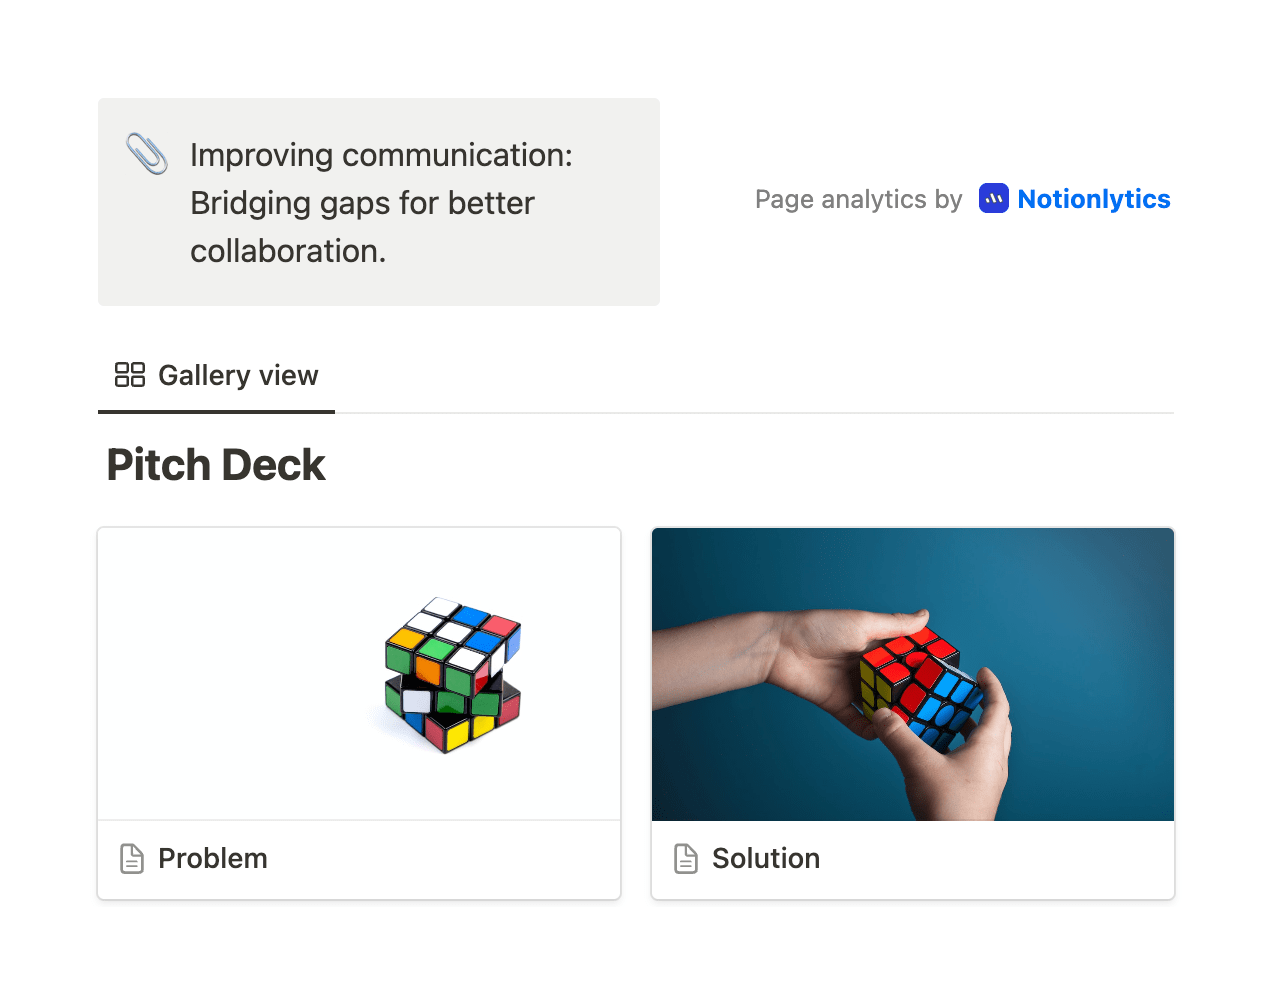
Task: Click the Gallery view grid icon
Action: tap(130, 375)
